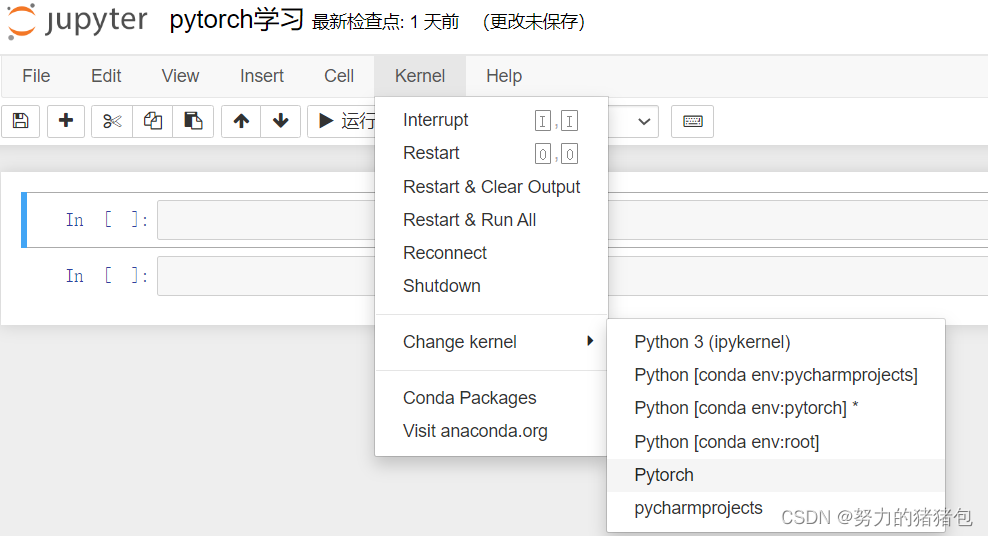Open the Cell menu

click(339, 76)
